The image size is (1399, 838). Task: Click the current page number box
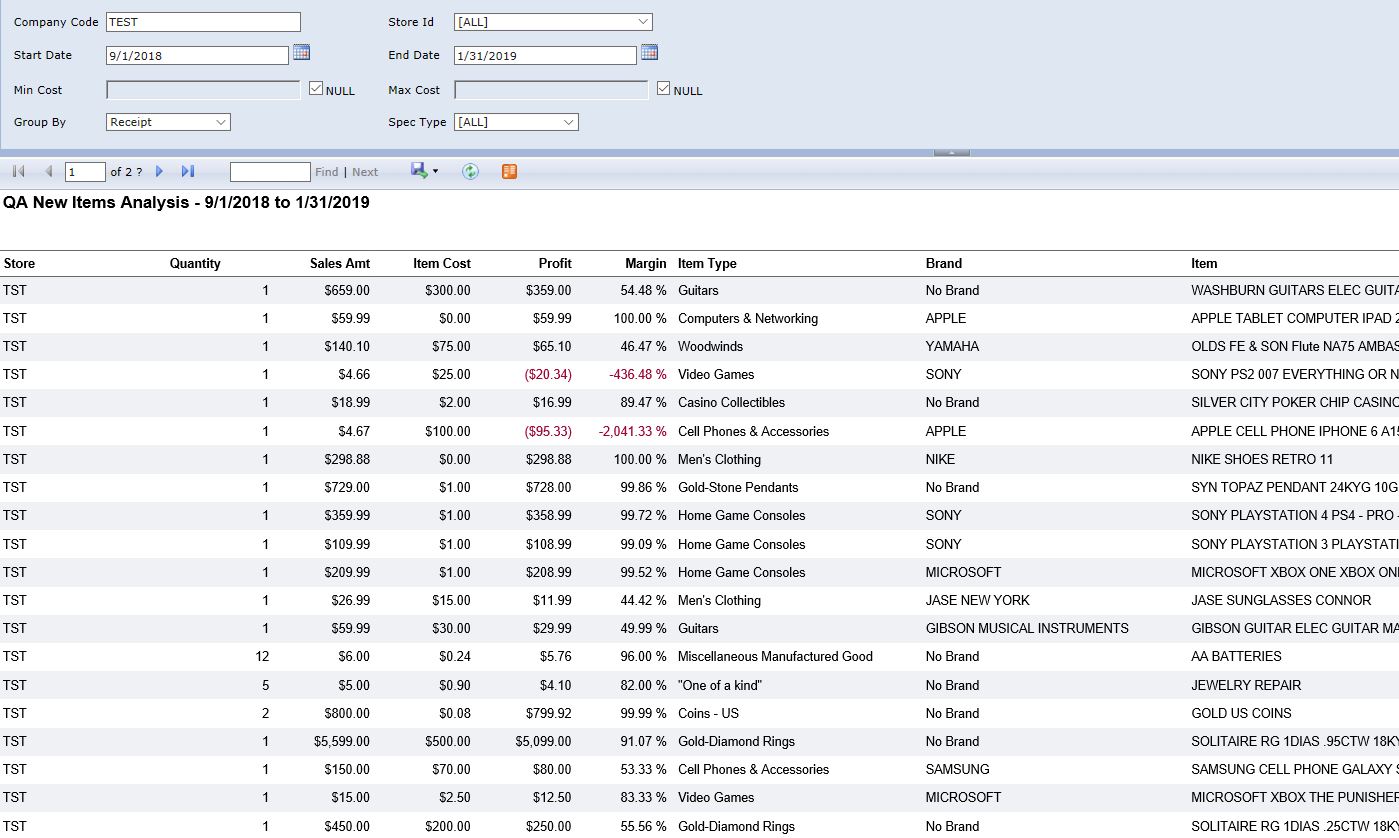85,172
